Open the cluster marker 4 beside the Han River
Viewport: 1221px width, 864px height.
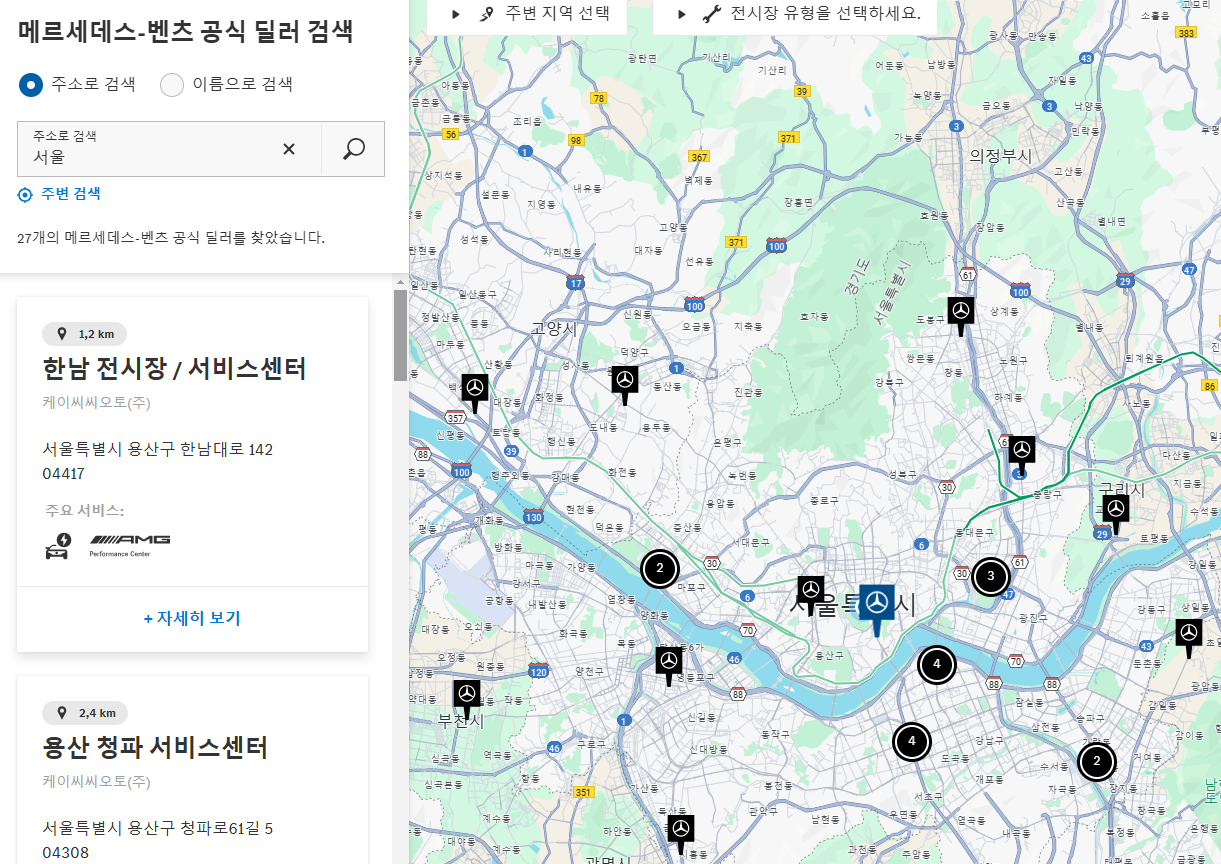[937, 664]
